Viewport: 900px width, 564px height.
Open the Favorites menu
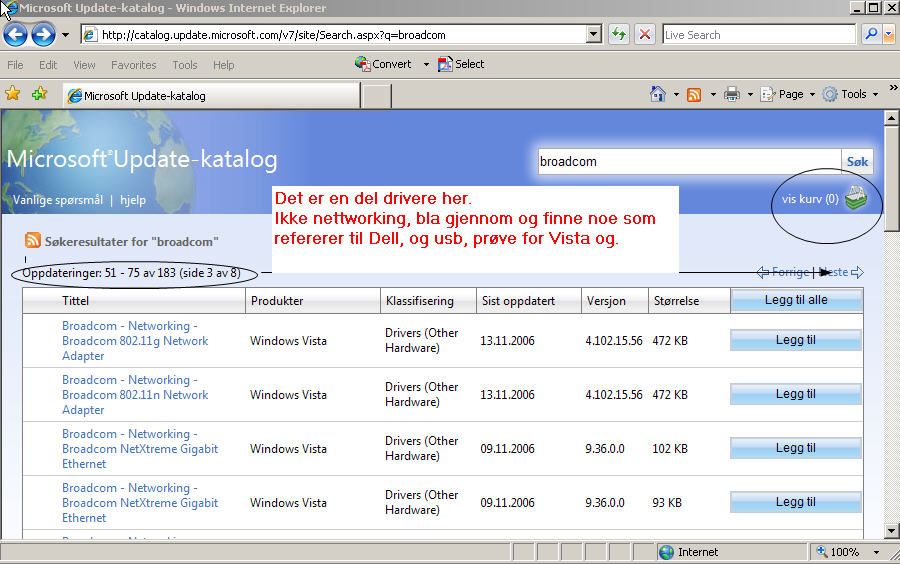(134, 65)
